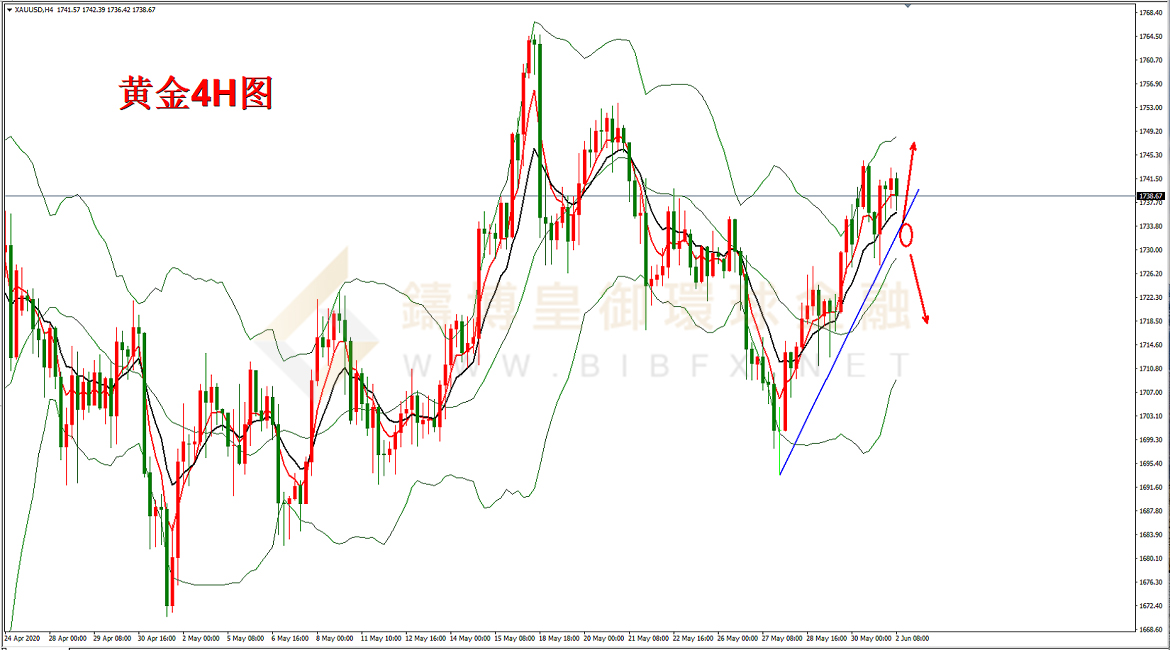Click the XAUUSD,H4 symbol header text
1170x650 pixels.
27,9
